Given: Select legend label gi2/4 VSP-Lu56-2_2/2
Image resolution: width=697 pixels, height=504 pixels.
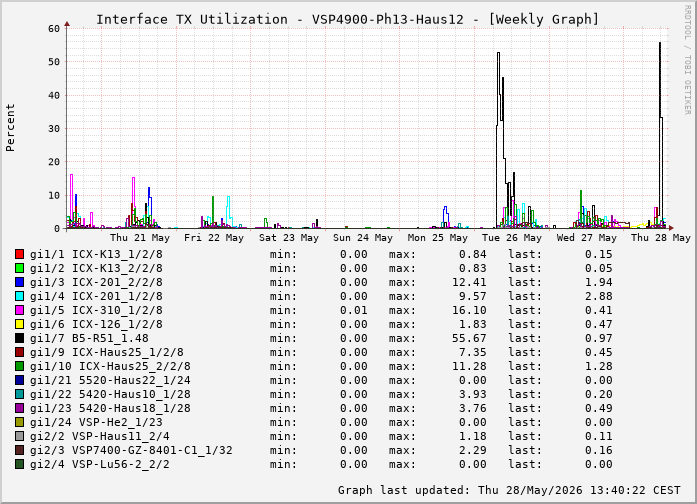Looking at the screenshot, I should click(x=100, y=464).
